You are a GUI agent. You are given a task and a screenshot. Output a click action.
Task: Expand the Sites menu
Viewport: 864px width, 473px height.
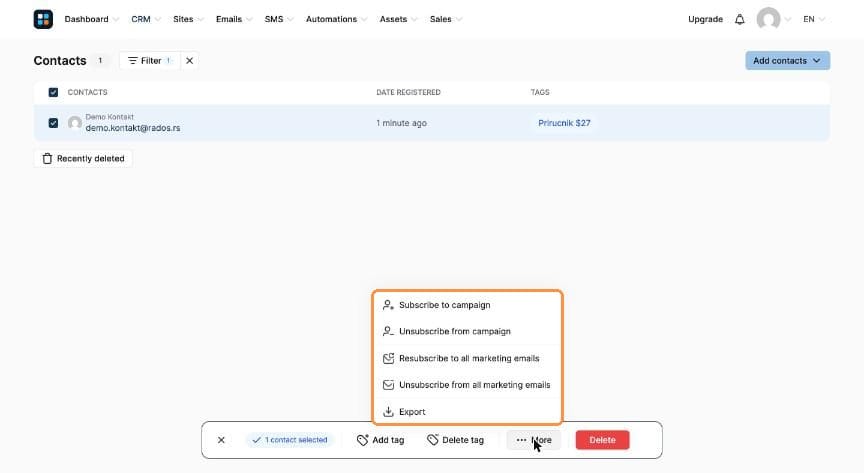tap(188, 19)
